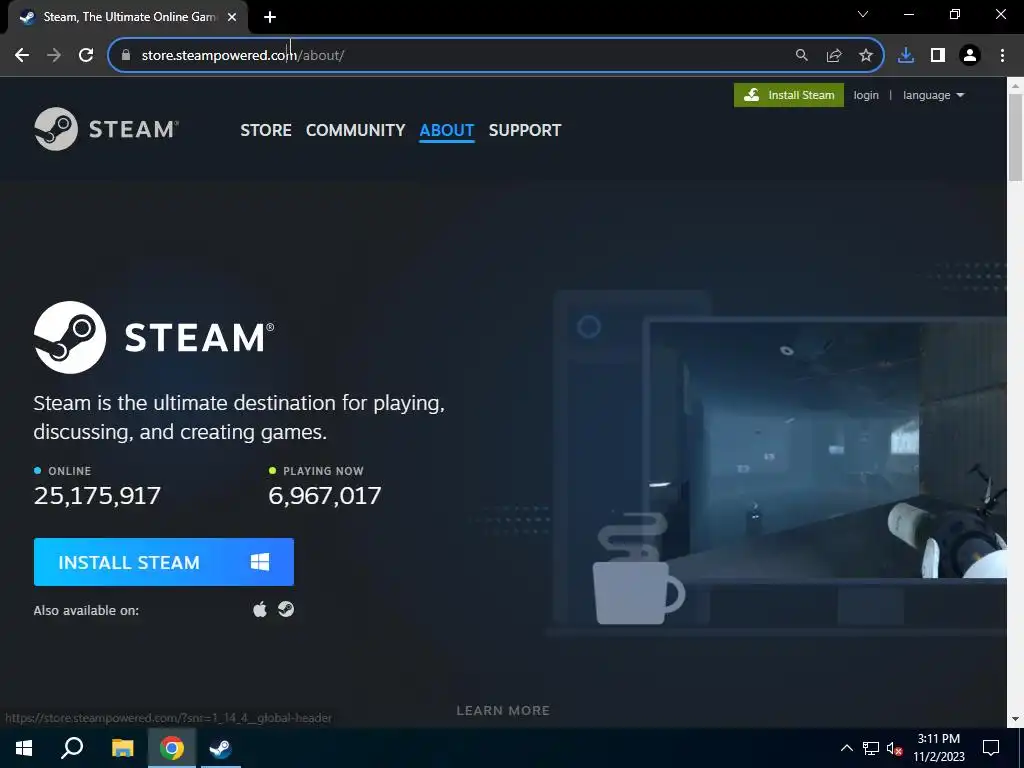This screenshot has width=1024, height=768.
Task: Open the ABOUT menu item
Action: pyautogui.click(x=447, y=131)
